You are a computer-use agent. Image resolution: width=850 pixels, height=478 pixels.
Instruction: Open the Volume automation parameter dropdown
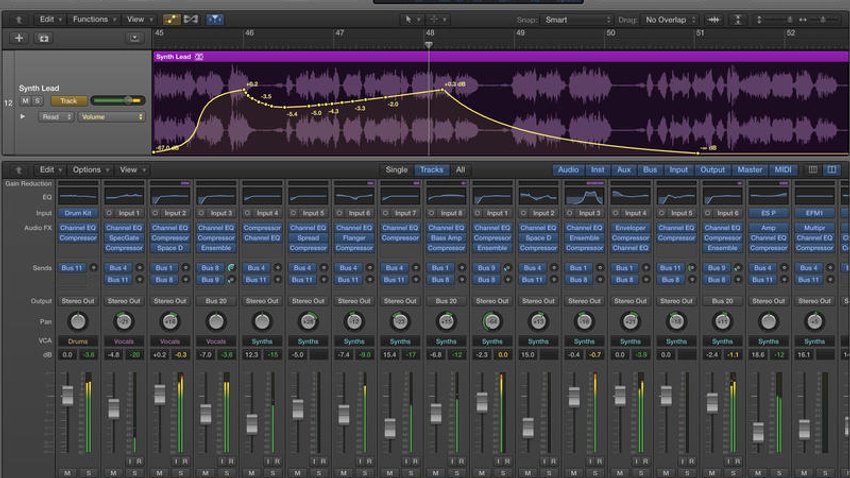pos(111,117)
